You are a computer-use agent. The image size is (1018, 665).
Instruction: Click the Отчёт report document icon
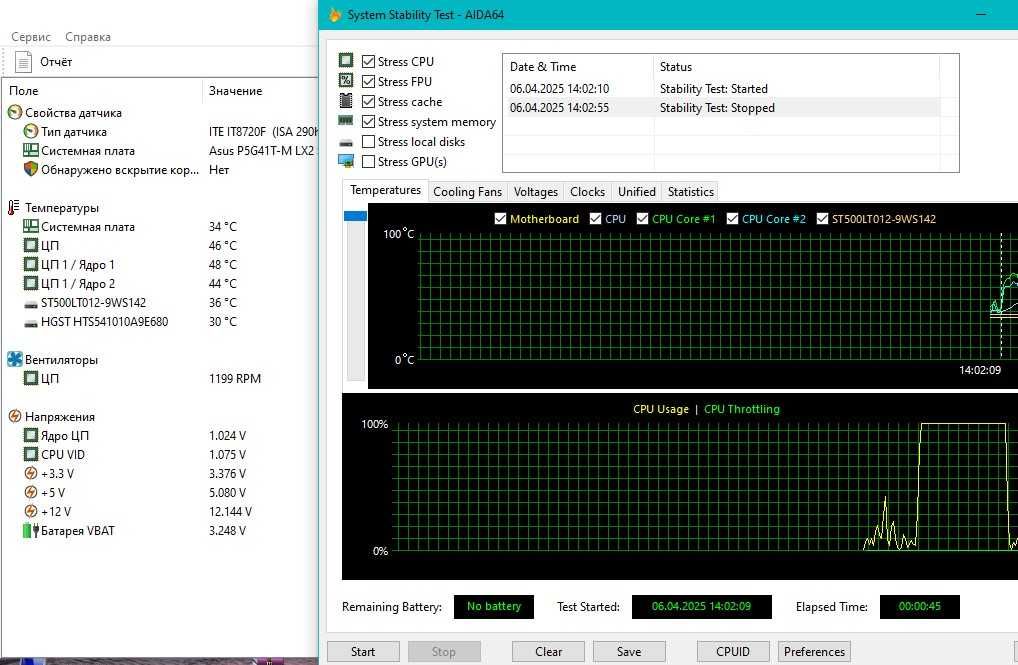tap(23, 62)
